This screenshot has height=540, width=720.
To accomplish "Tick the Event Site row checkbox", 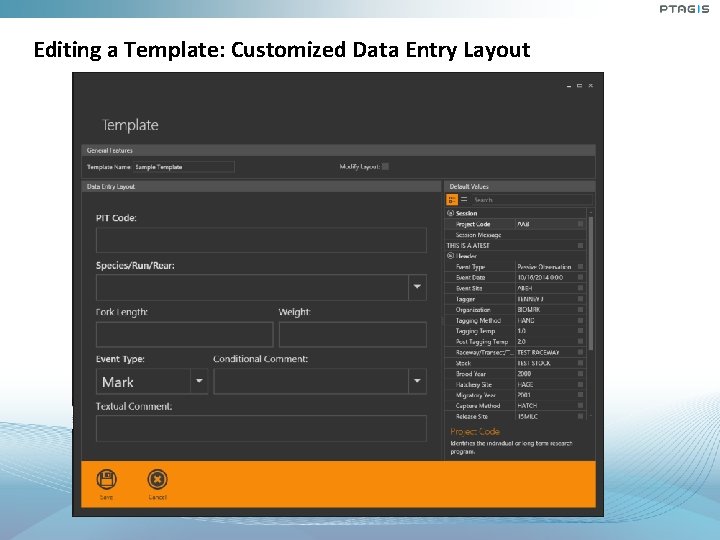I will point(580,288).
